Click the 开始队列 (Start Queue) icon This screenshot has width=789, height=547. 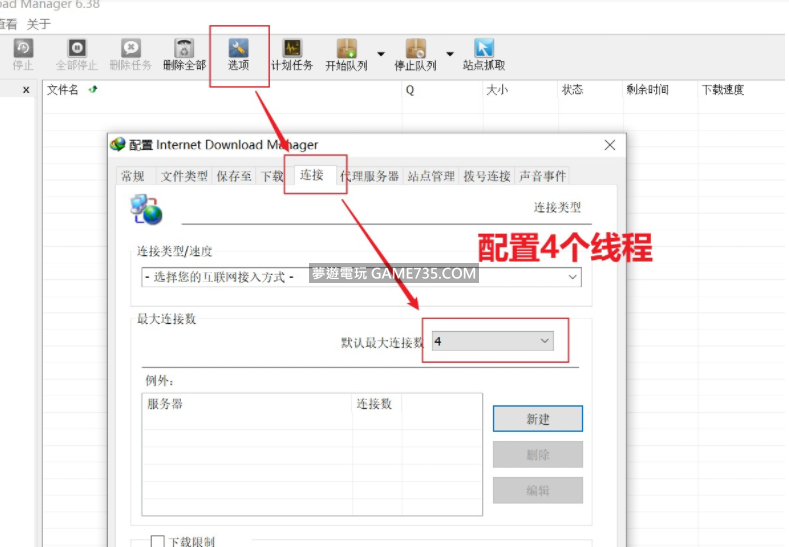click(x=347, y=54)
